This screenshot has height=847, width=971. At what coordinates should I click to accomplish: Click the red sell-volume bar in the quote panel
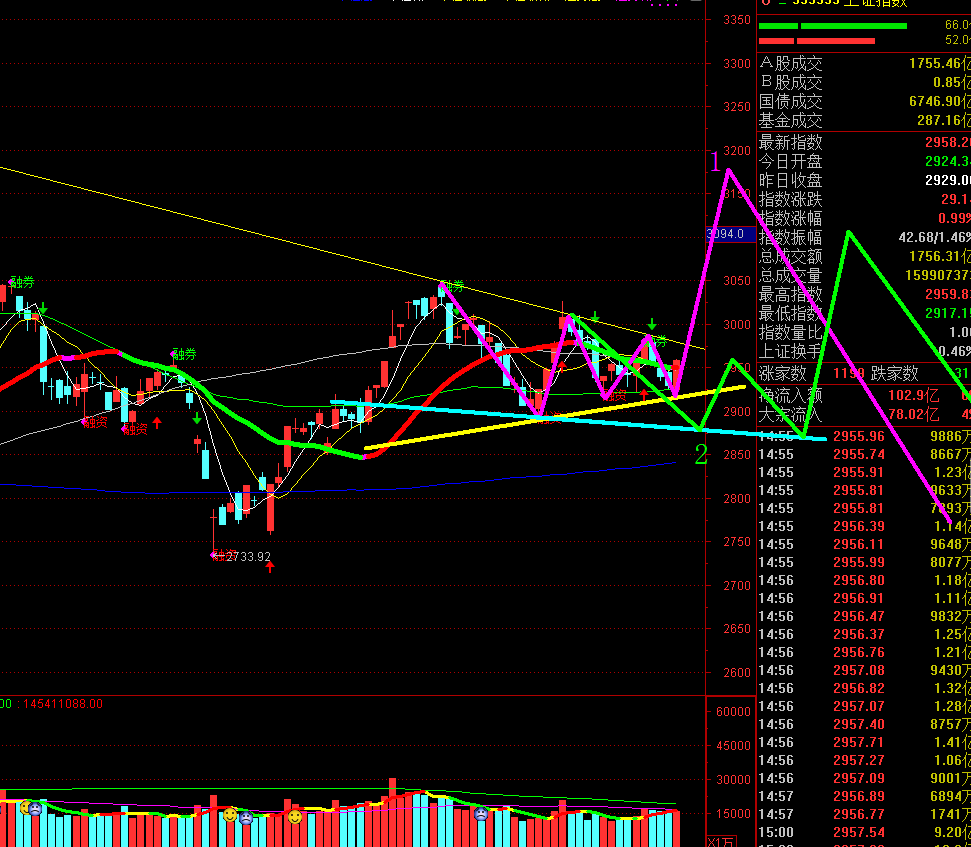pyautogui.click(x=816, y=41)
